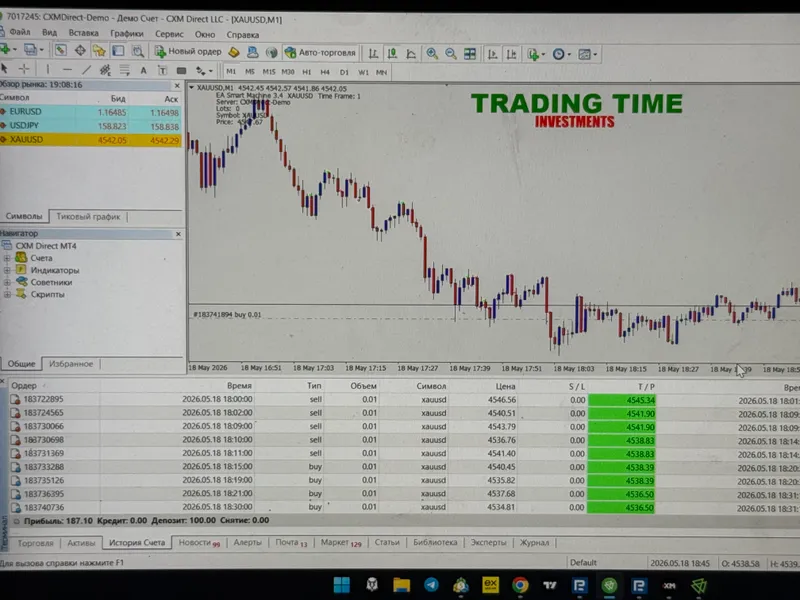Switch to the D1 timeframe

(x=344, y=72)
